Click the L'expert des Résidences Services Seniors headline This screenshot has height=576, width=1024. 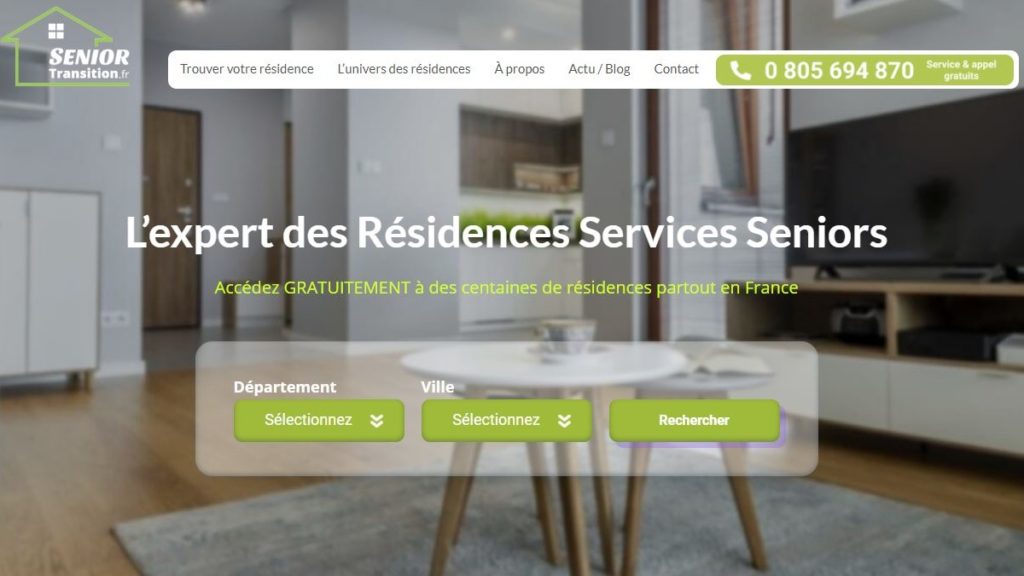coord(506,232)
